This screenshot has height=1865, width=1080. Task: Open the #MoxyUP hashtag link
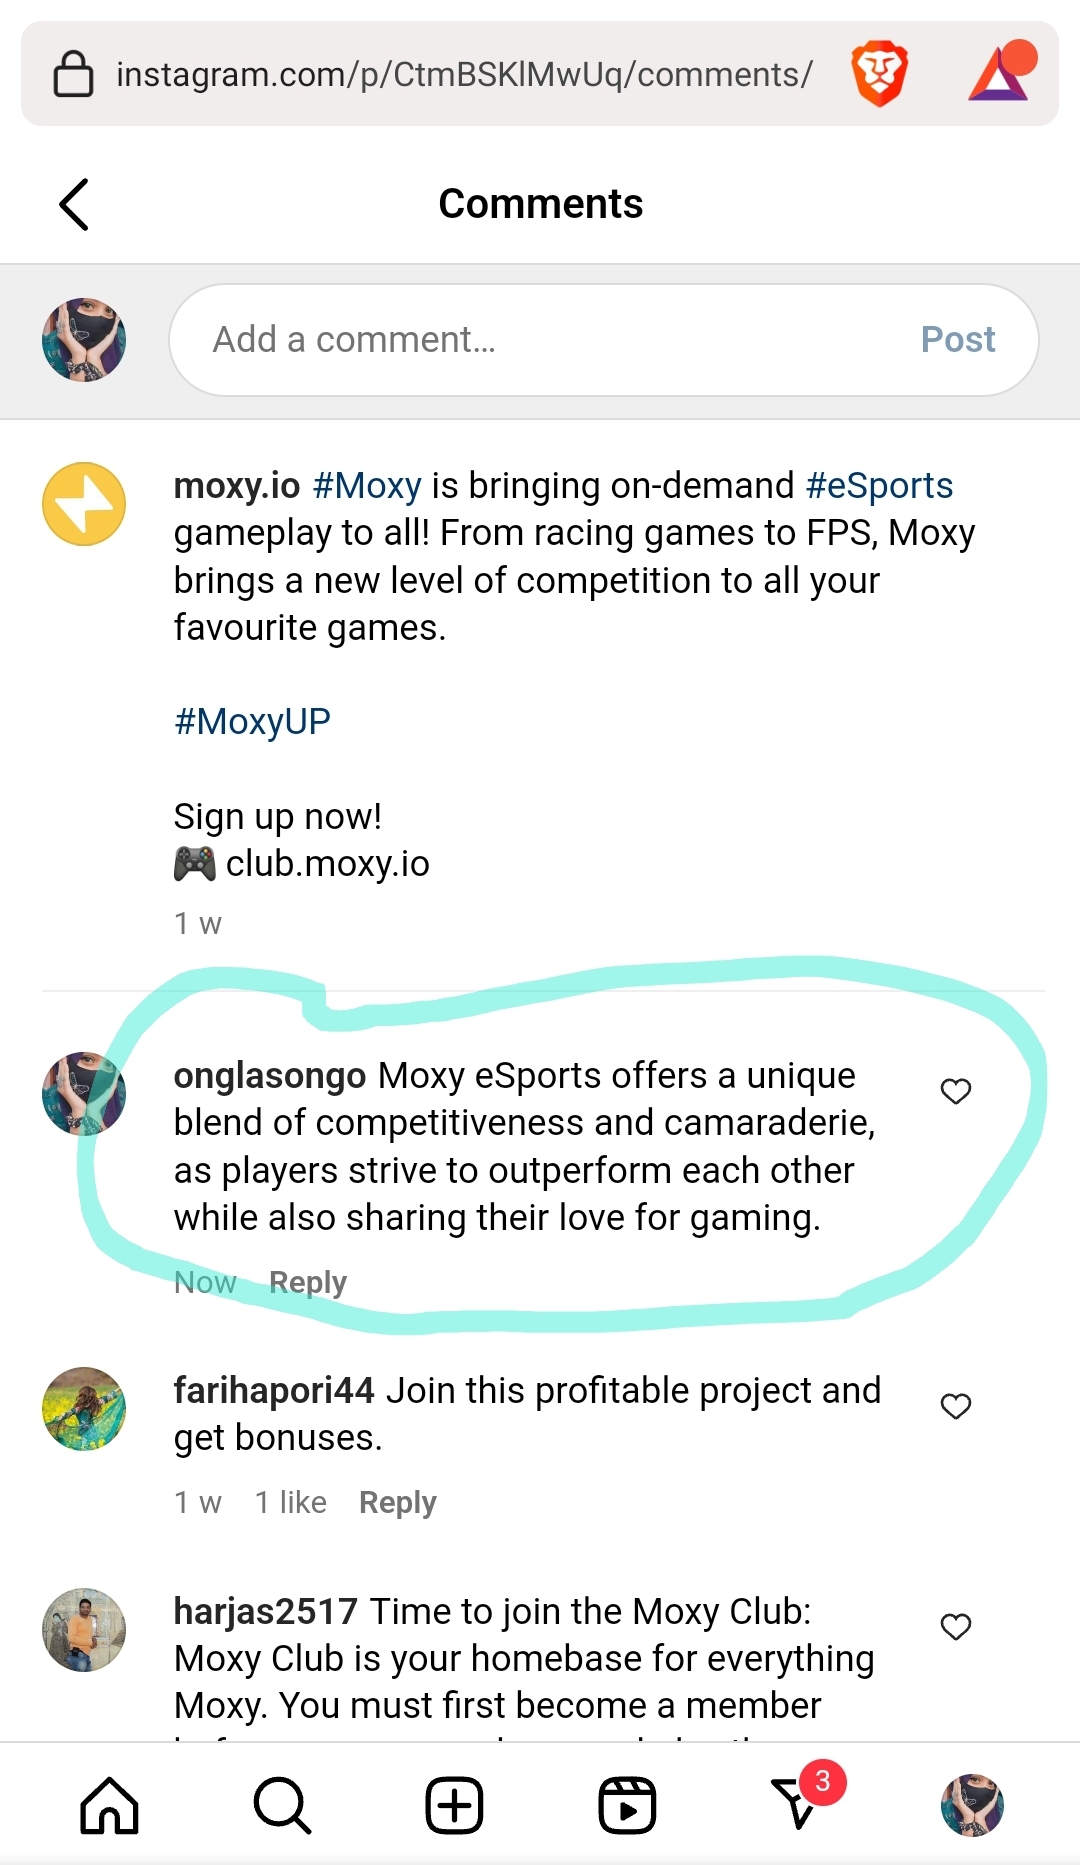tap(252, 721)
